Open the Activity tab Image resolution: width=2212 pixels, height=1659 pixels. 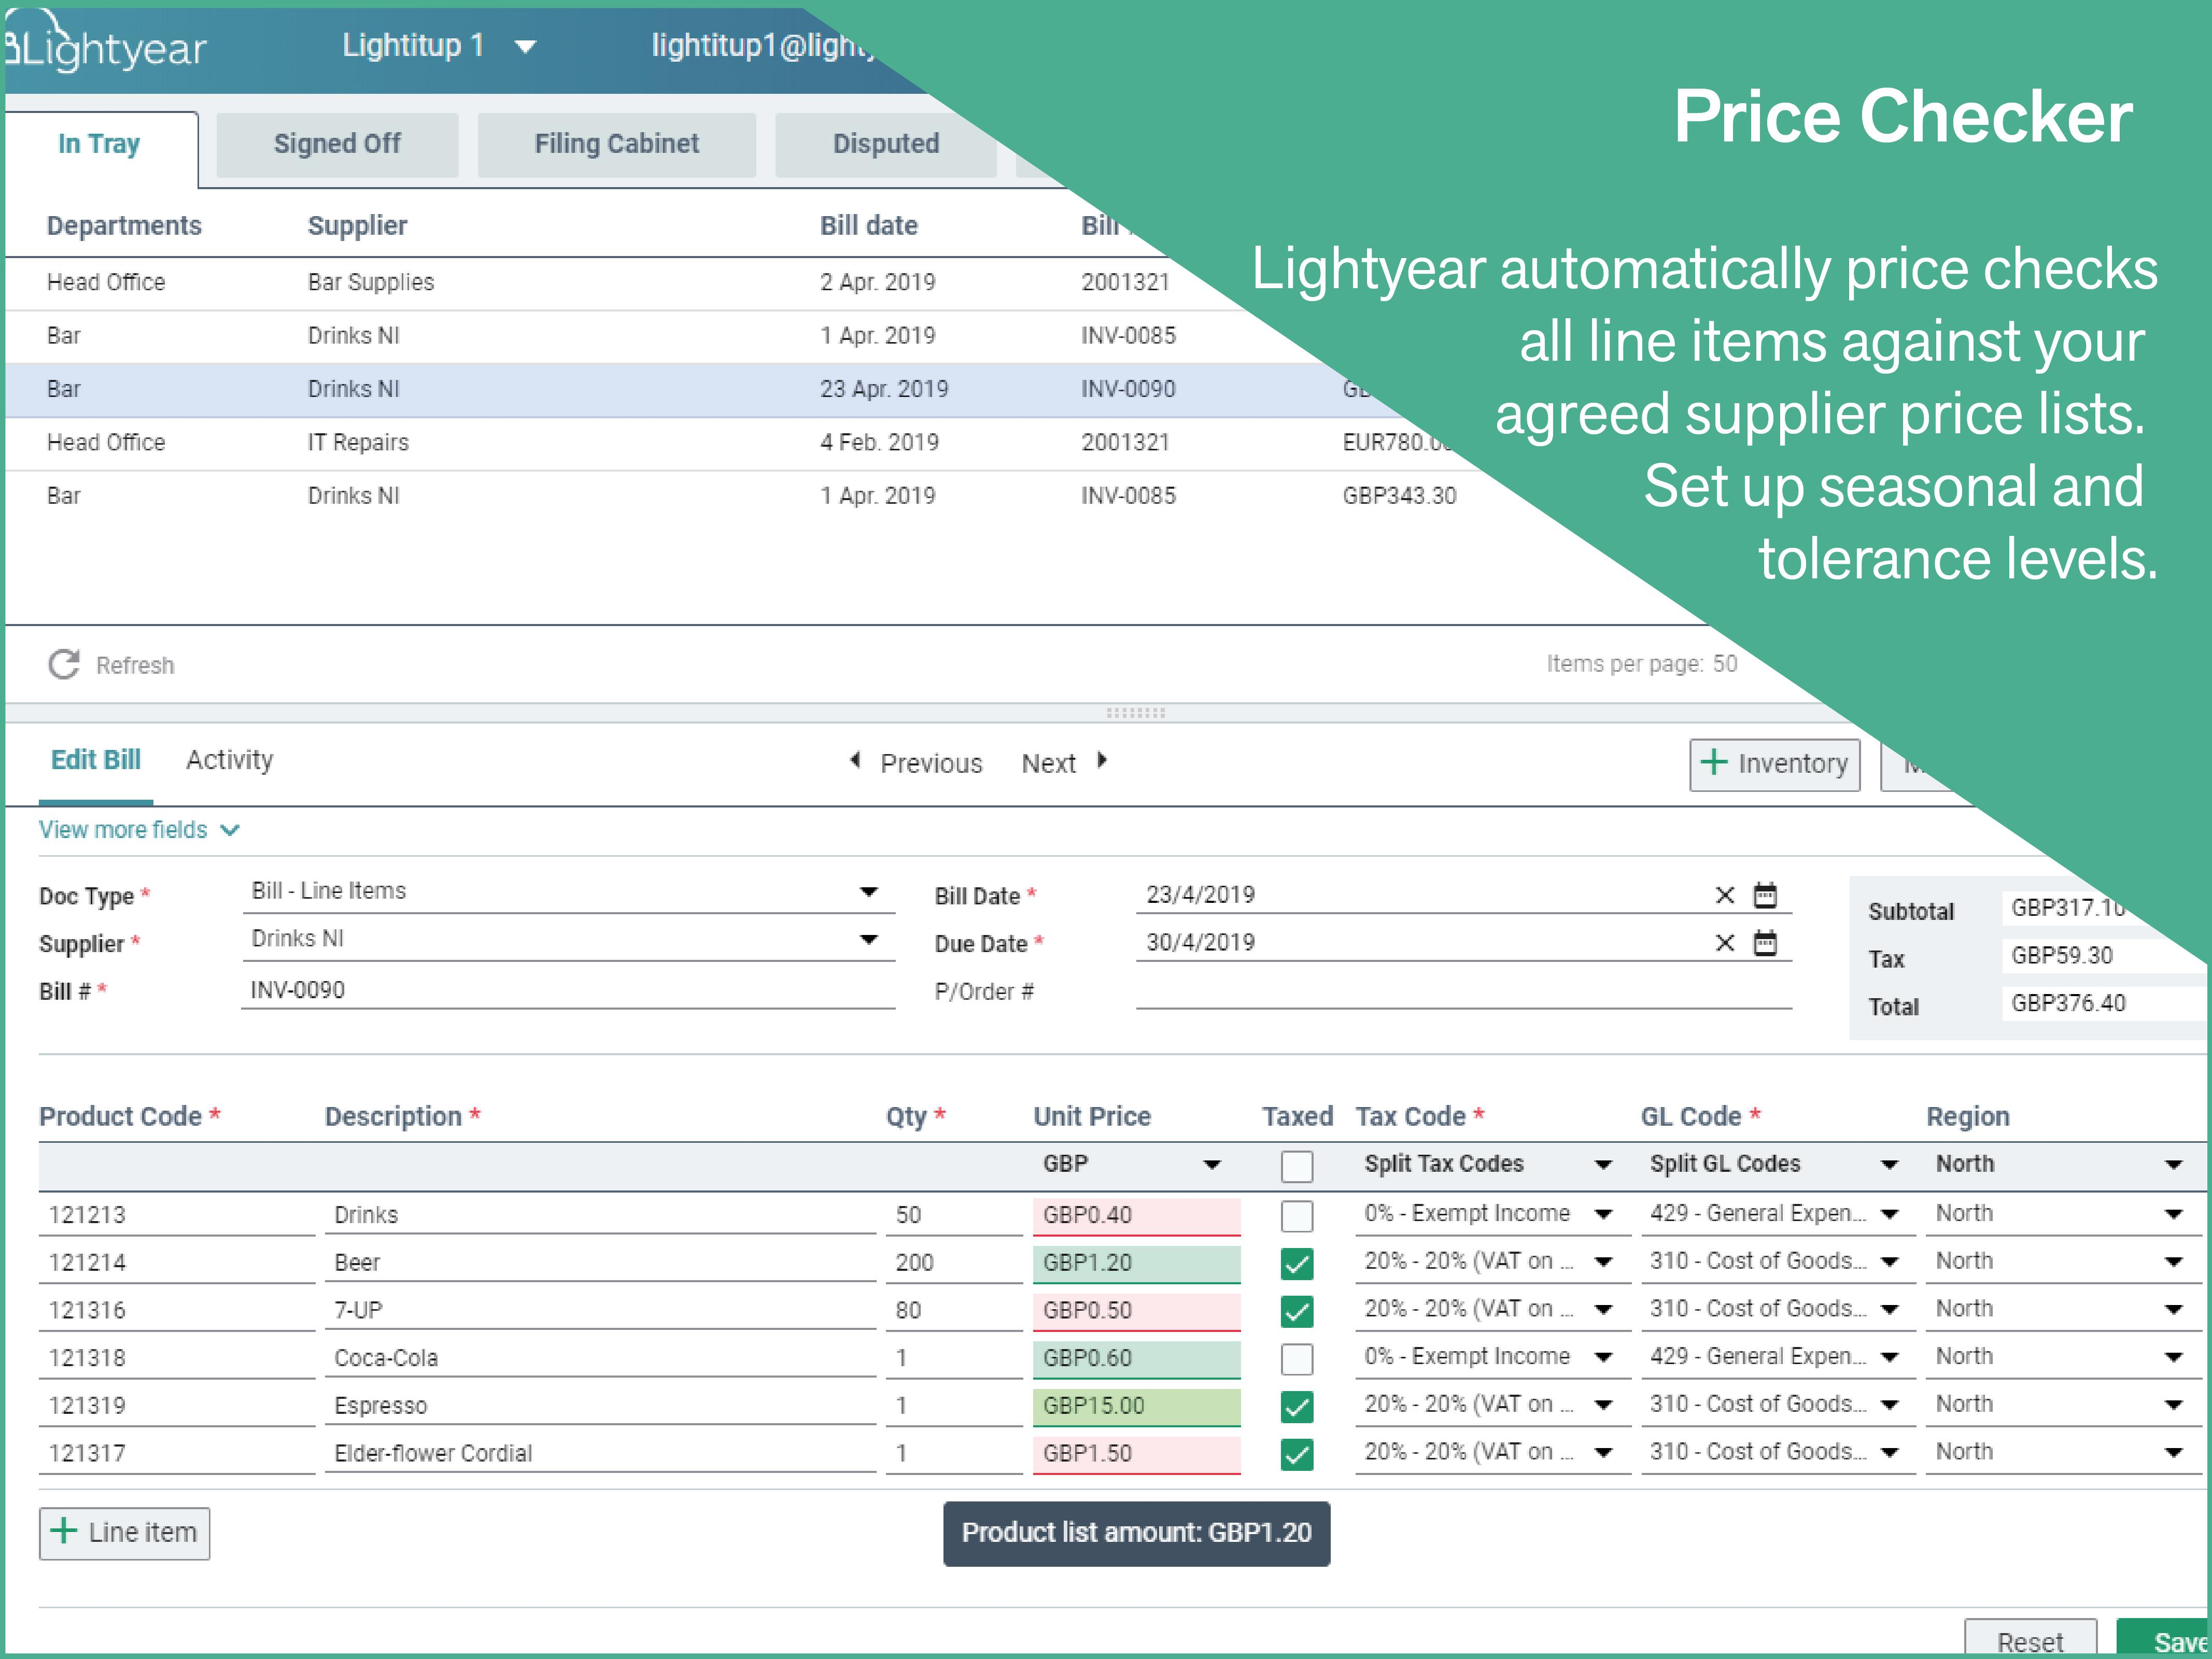pyautogui.click(x=229, y=760)
